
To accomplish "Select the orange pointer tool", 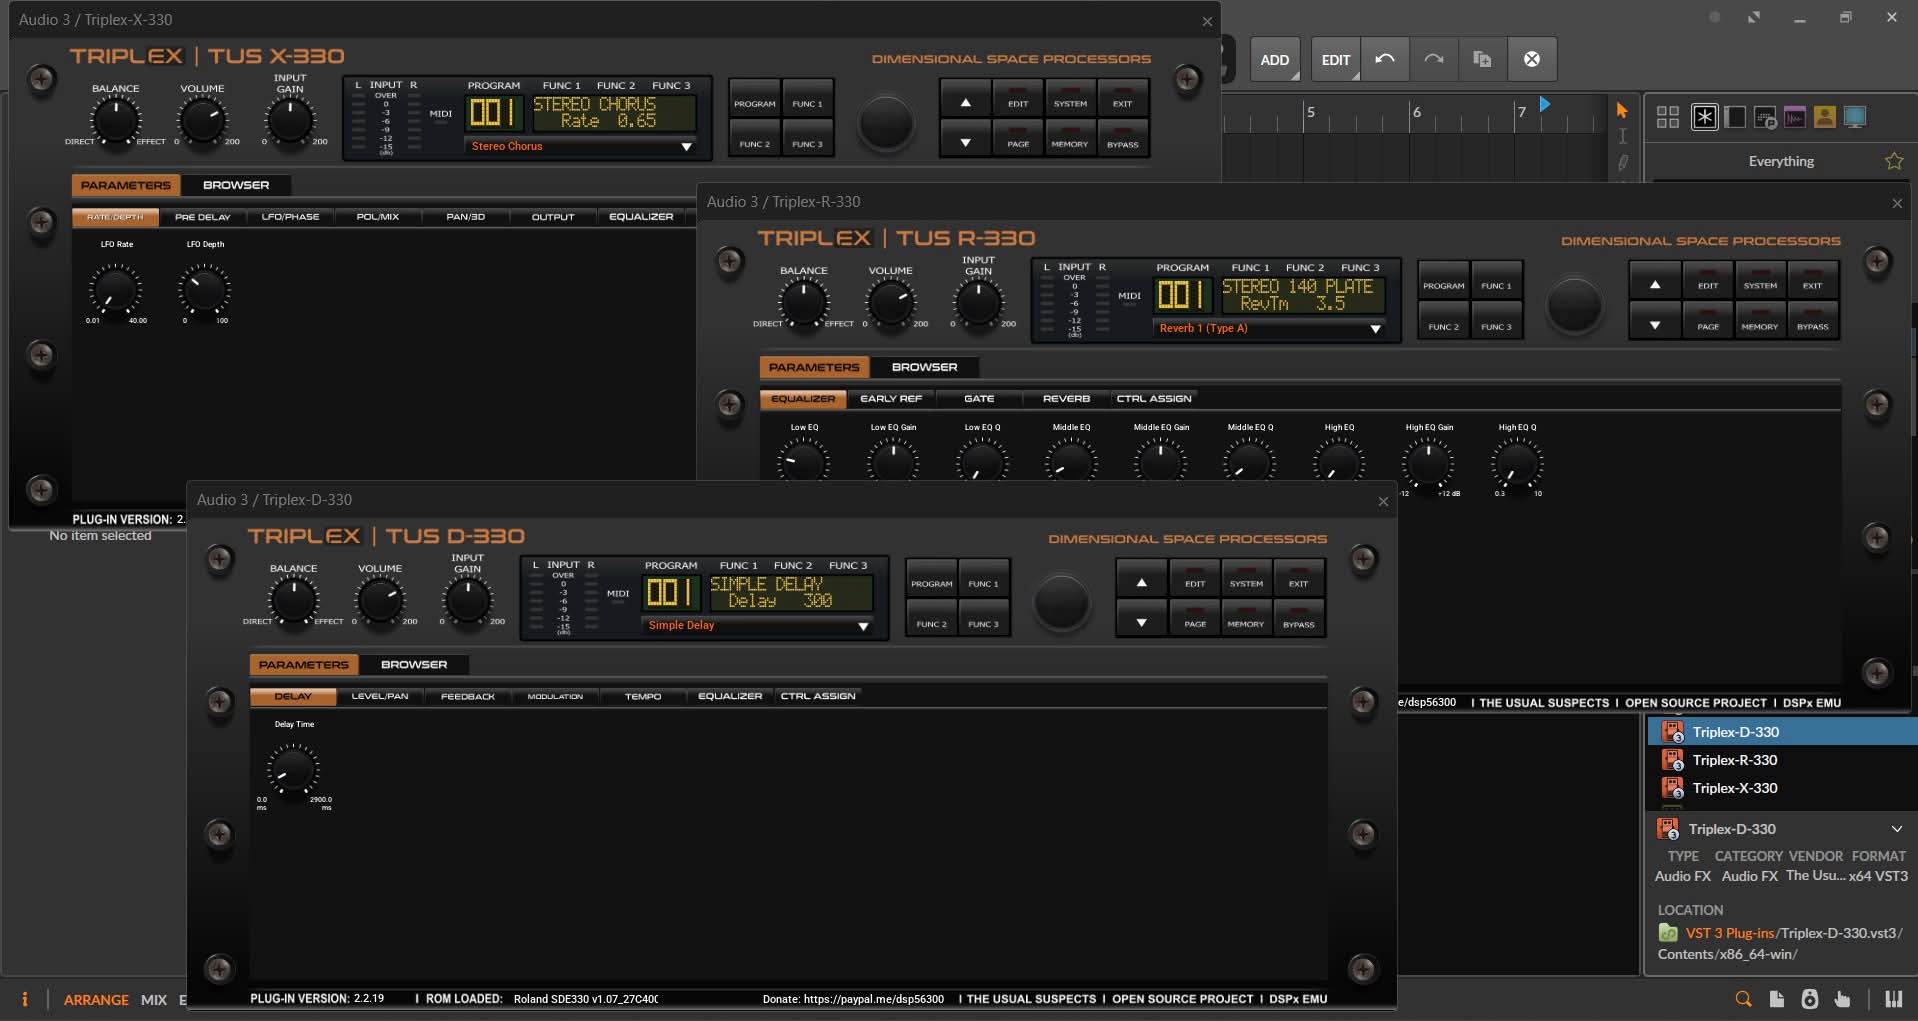I will [1622, 110].
